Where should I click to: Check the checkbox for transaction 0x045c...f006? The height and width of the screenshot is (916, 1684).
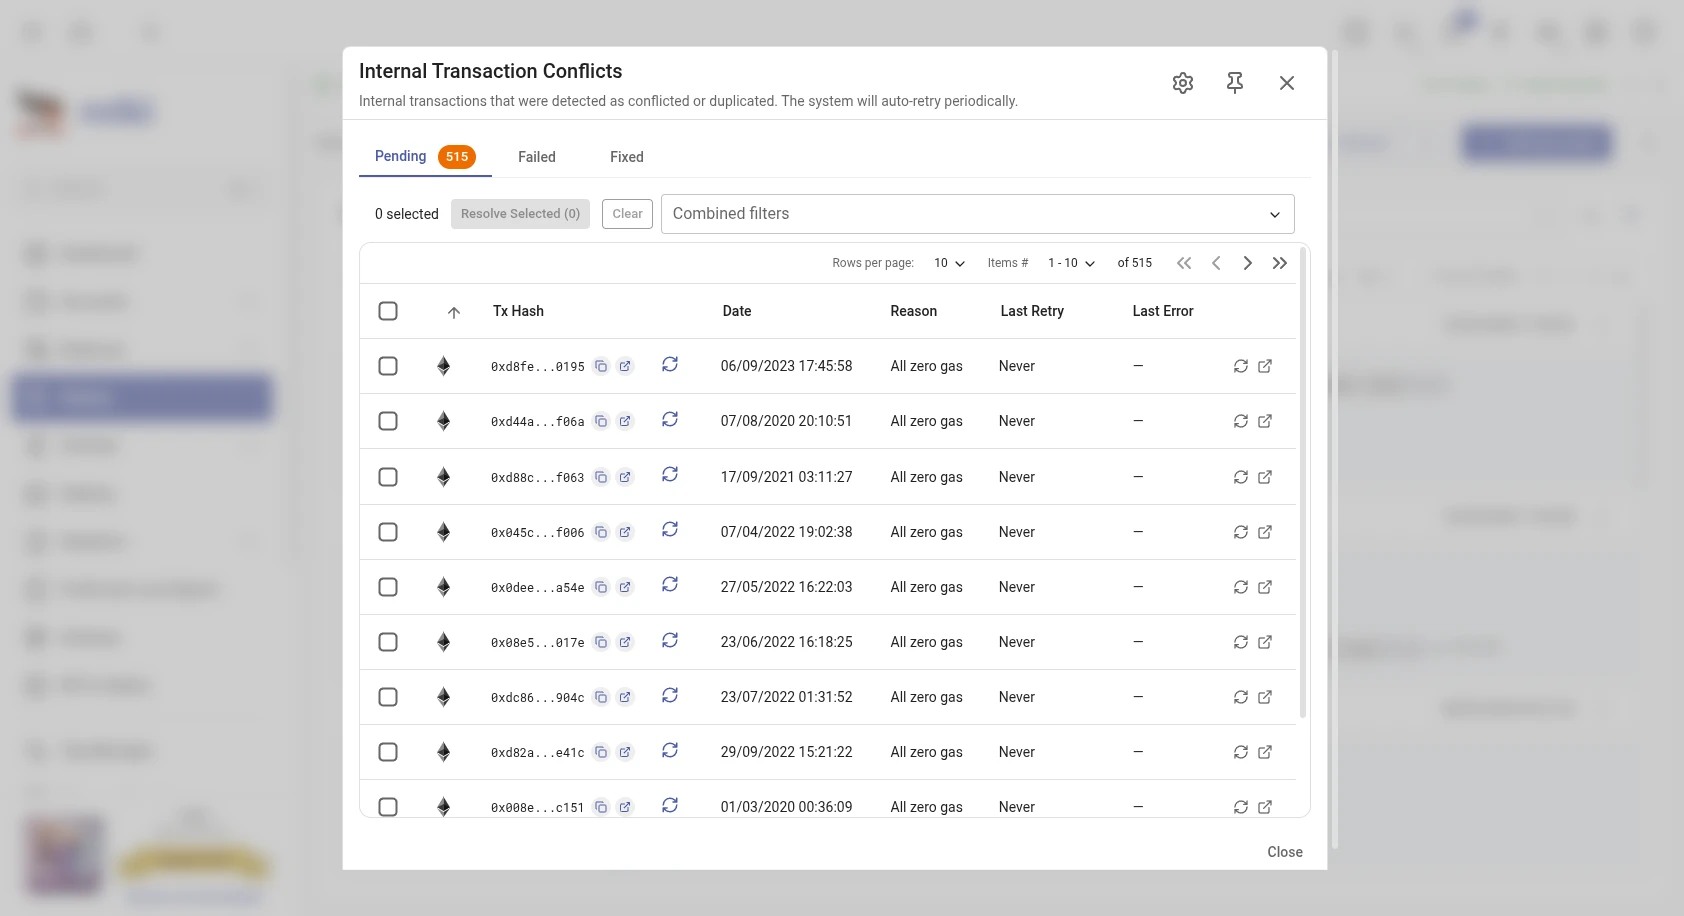[x=388, y=532]
